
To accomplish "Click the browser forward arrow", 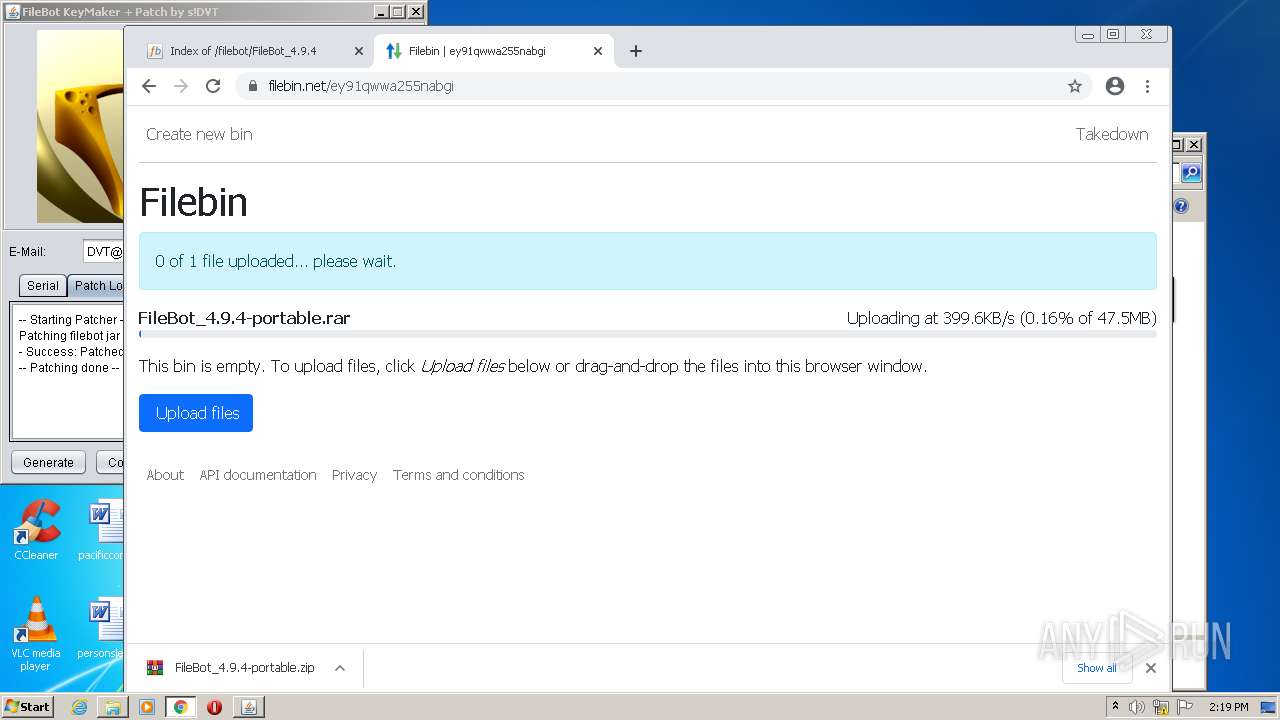I will coord(181,86).
